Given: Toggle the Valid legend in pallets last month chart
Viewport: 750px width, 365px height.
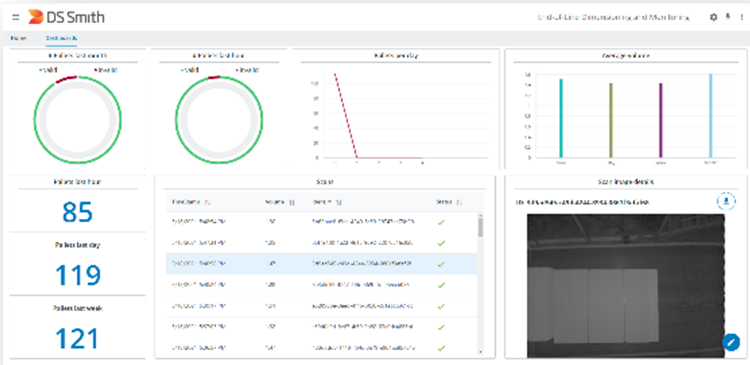Looking at the screenshot, I should 48,70.
